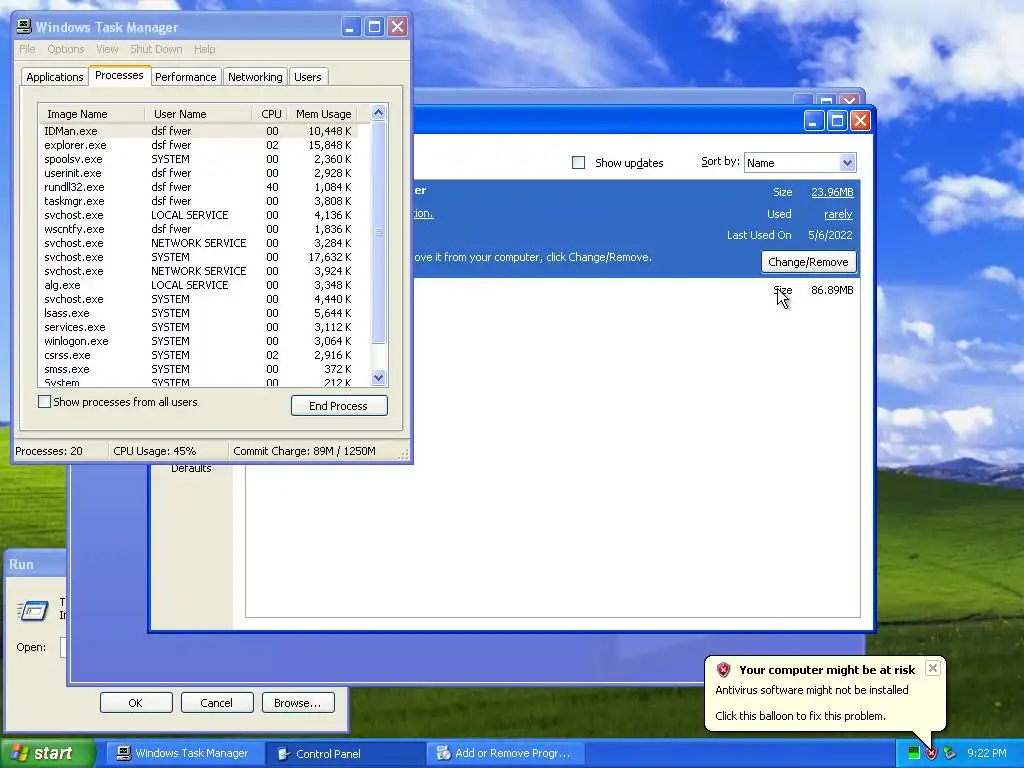1024x768 pixels.
Task: Toggle the Show updates checkbox
Action: point(579,163)
